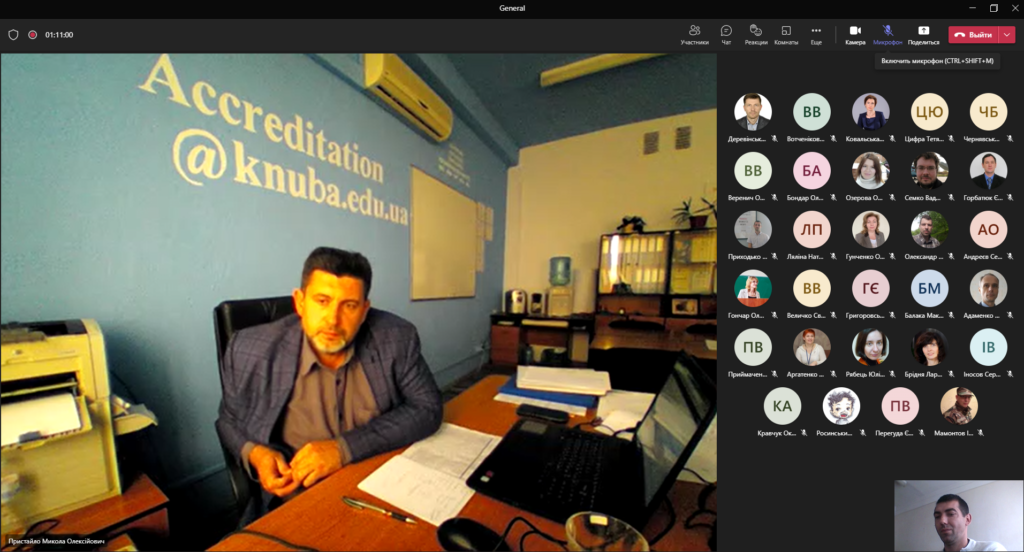
Task: Select Балака Мак... БМ avatar
Action: tap(929, 288)
